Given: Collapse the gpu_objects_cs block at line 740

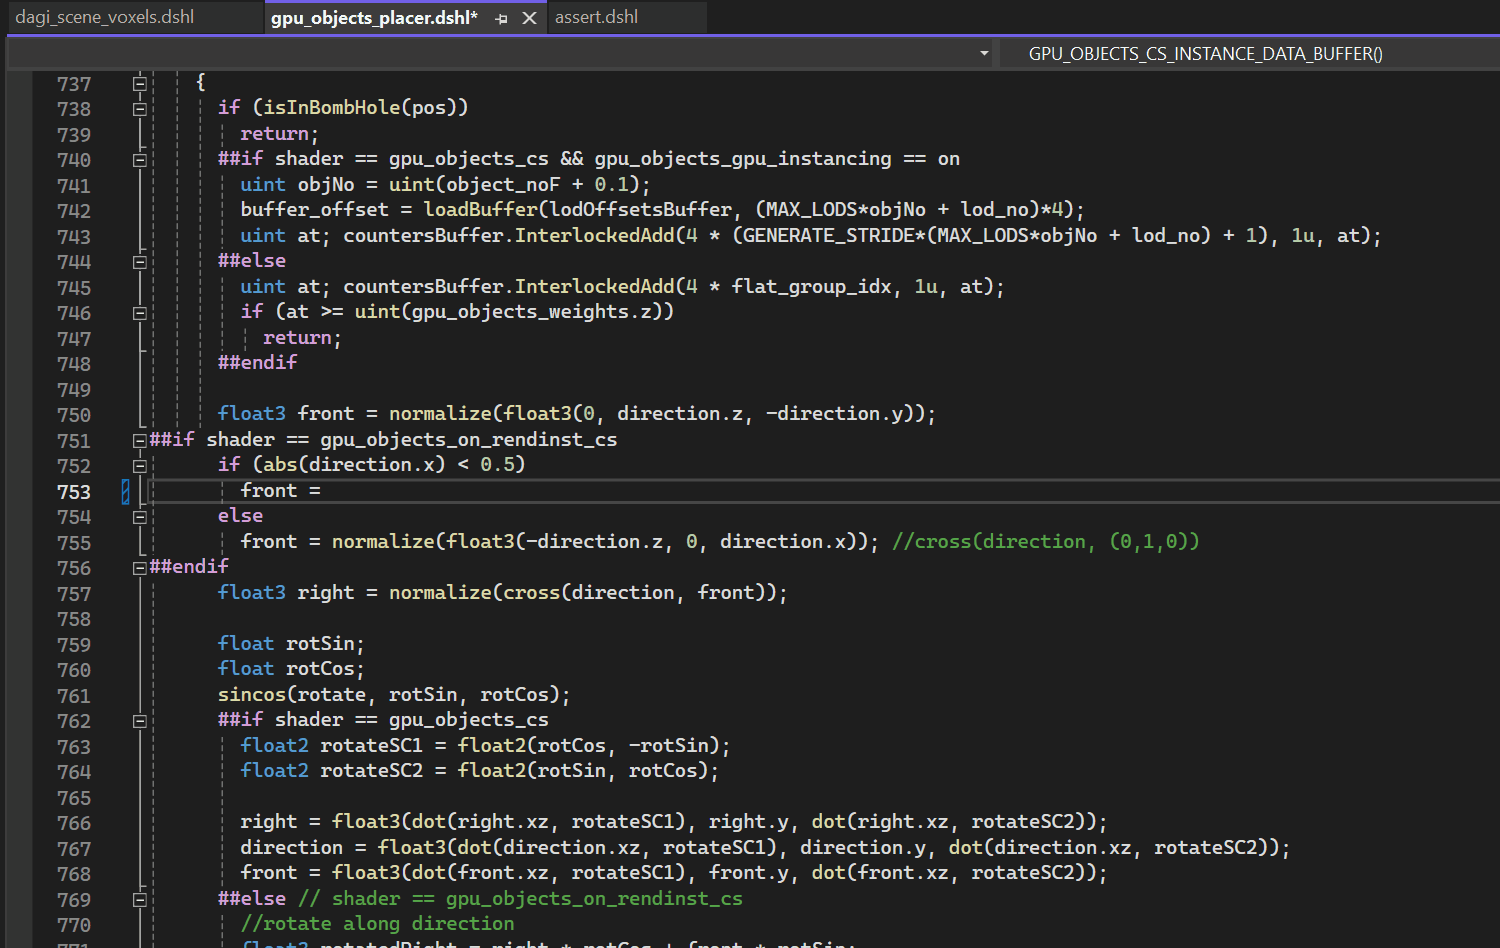Looking at the screenshot, I should point(139,159).
